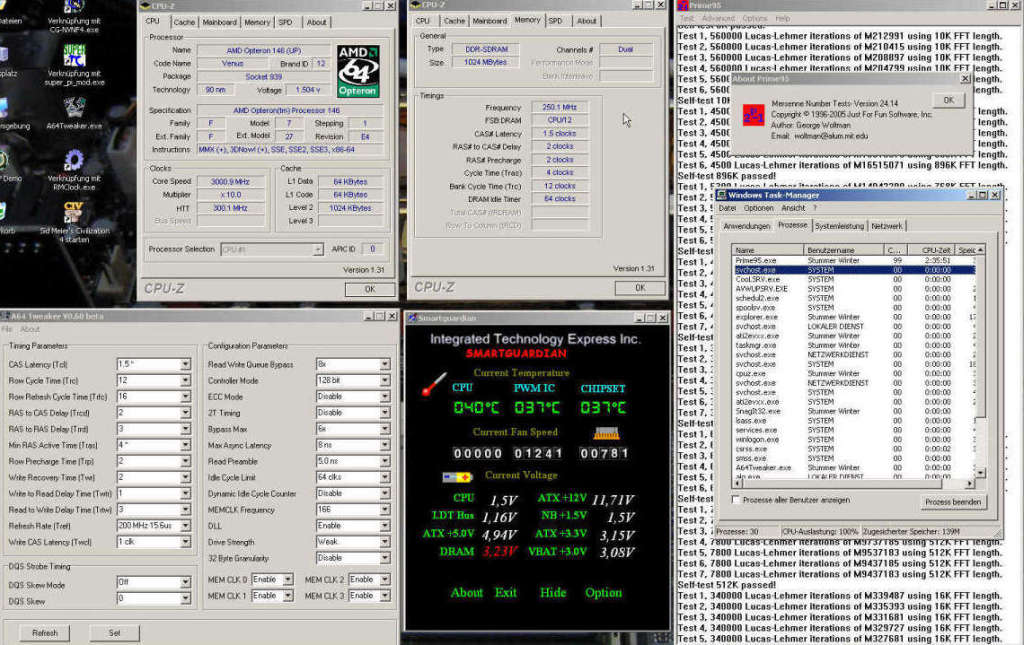
Task: Select the CoolSRV.exe process row
Action: click(x=854, y=279)
